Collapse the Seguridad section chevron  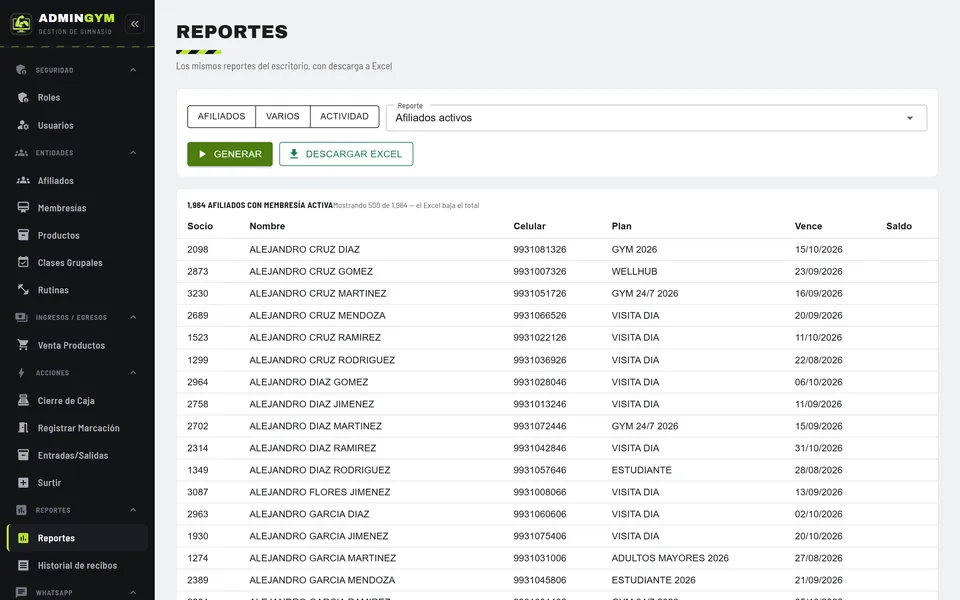coord(133,70)
